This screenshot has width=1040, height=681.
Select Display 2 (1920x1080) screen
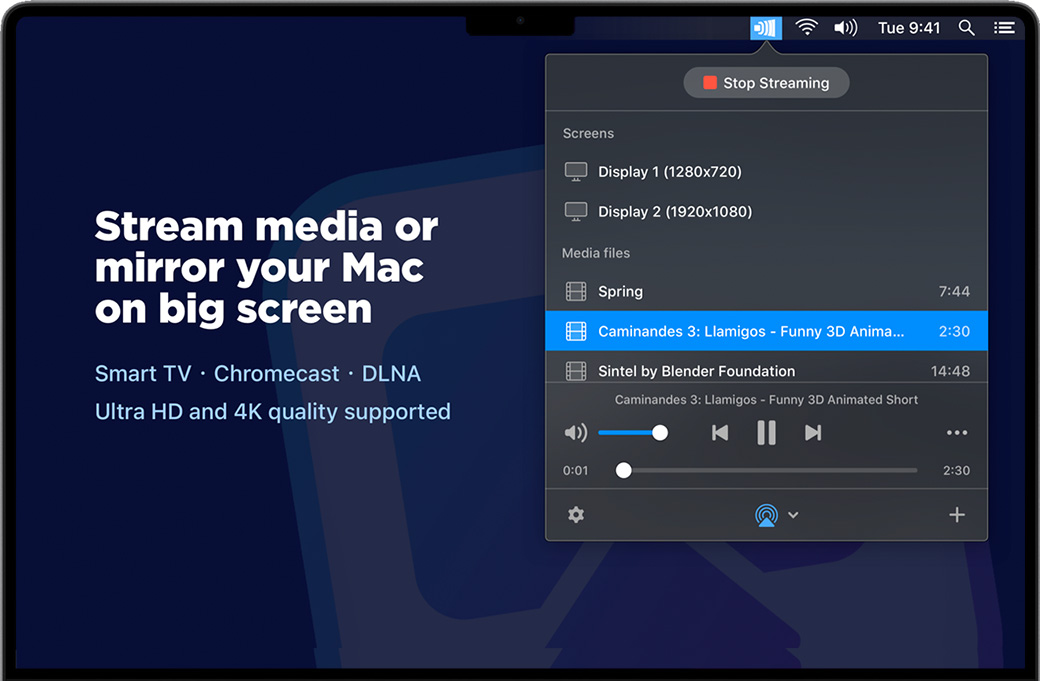(674, 212)
